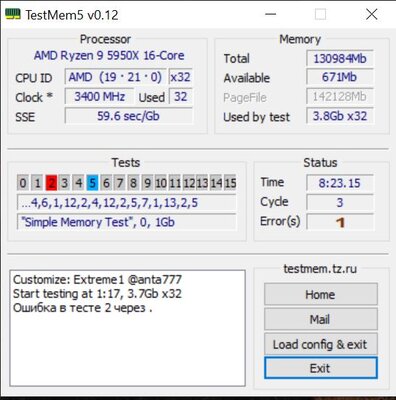Image resolution: width=396 pixels, height=400 pixels.
Task: Select test box number 9
Action: (x=147, y=183)
